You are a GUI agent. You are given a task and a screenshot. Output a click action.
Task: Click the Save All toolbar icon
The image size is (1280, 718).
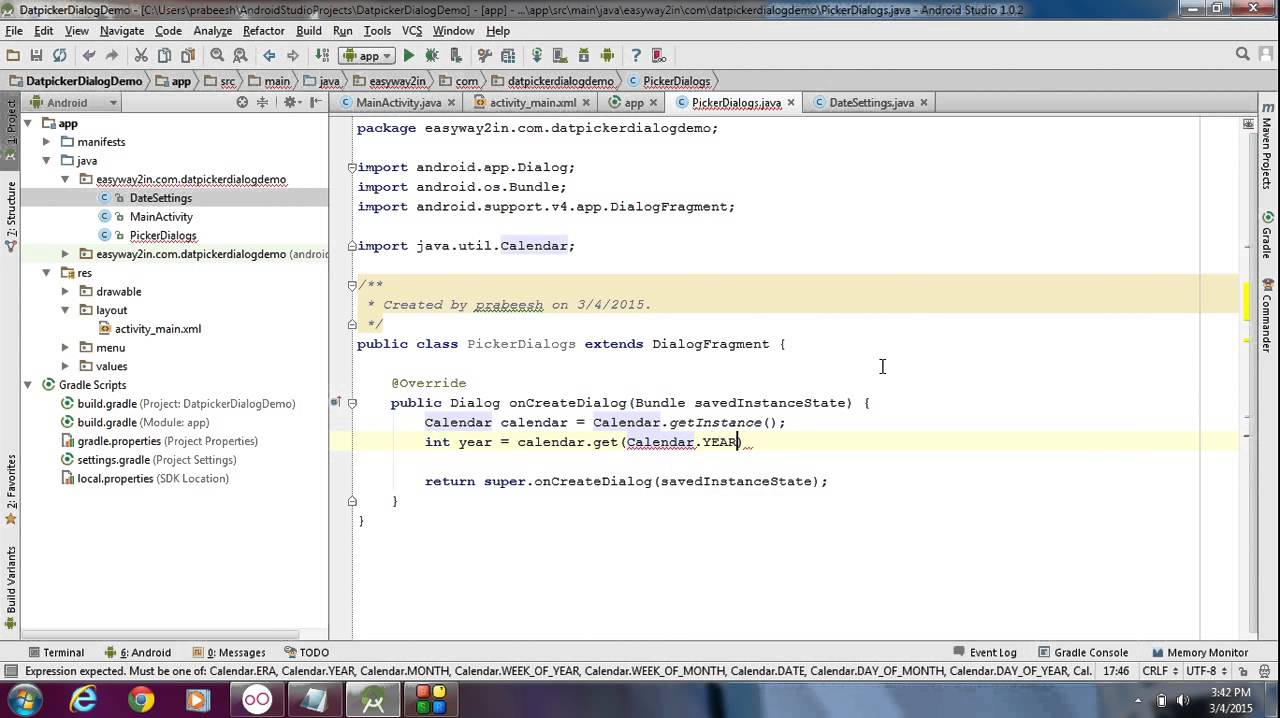[36, 56]
